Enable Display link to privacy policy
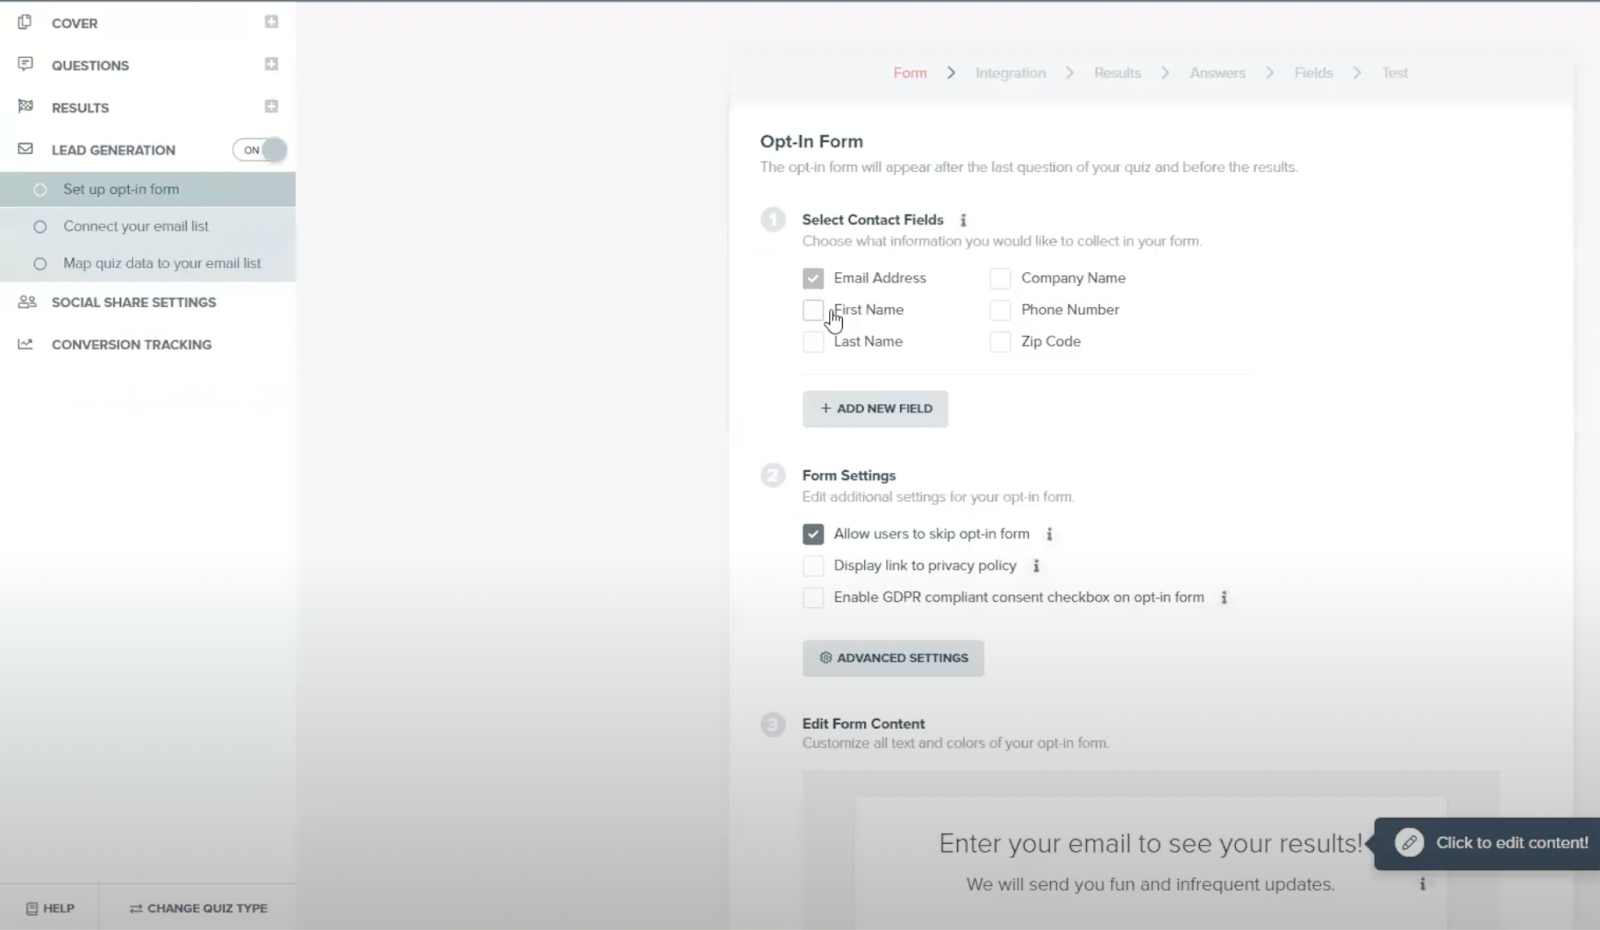Image resolution: width=1600 pixels, height=930 pixels. pyautogui.click(x=813, y=566)
